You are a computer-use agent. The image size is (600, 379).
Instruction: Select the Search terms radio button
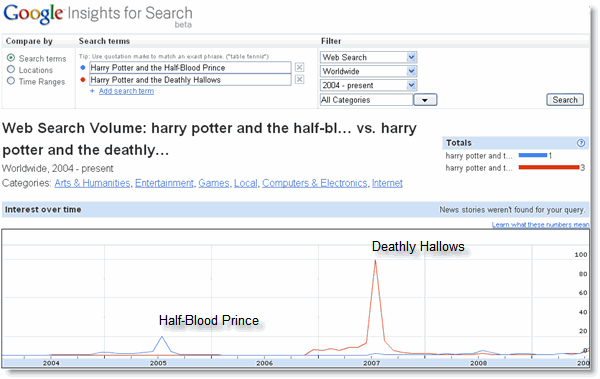coord(11,58)
